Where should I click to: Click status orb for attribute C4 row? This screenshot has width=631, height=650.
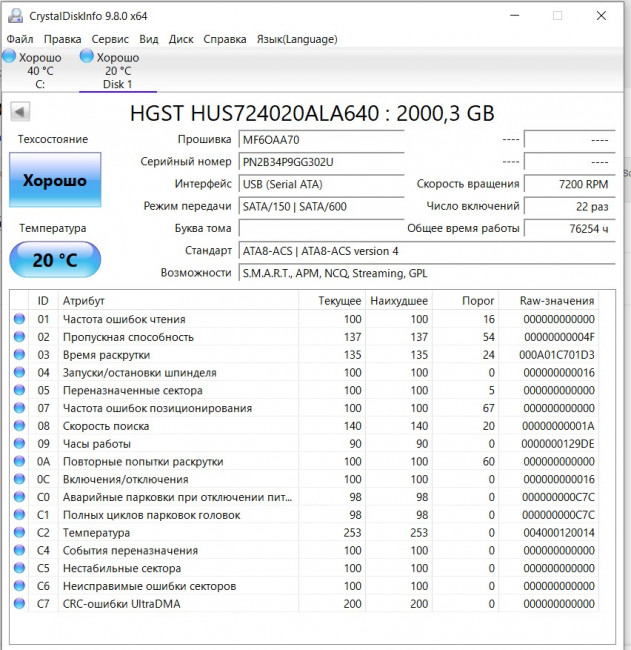(x=19, y=550)
